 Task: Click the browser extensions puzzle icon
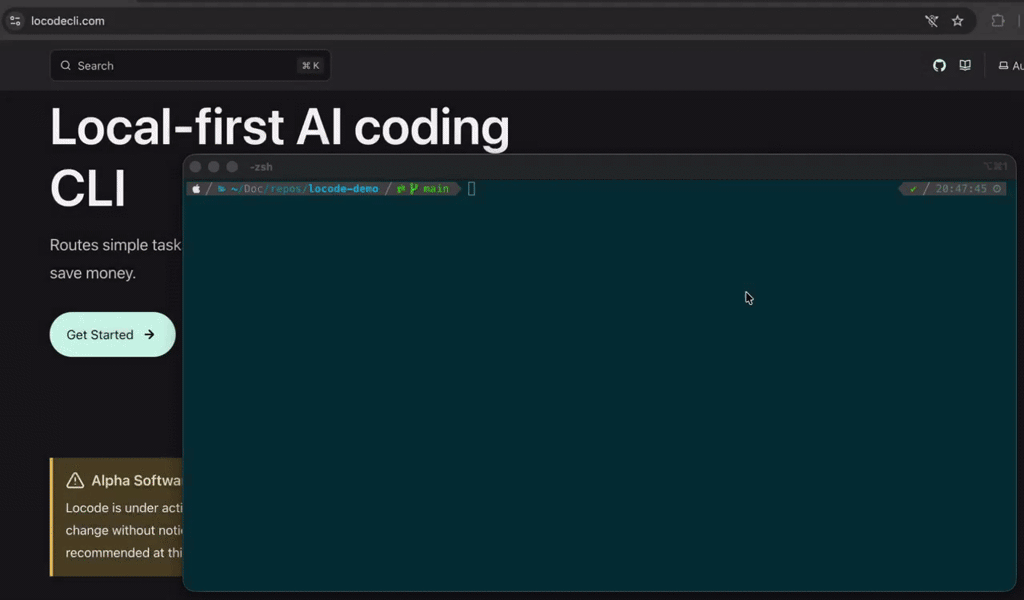997,20
